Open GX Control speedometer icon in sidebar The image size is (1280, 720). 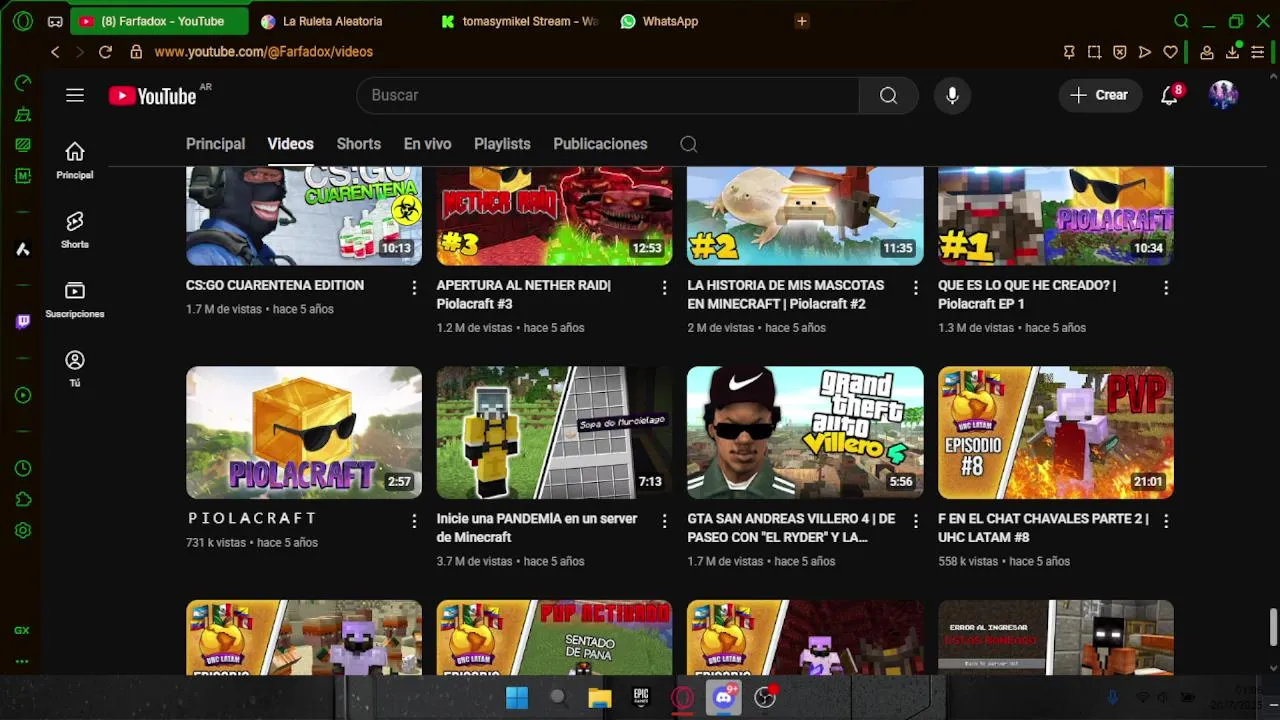pyautogui.click(x=23, y=83)
